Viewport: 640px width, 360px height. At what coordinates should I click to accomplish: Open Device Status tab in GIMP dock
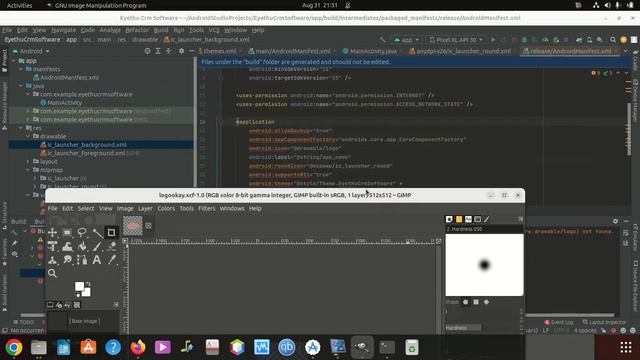pos(59,305)
